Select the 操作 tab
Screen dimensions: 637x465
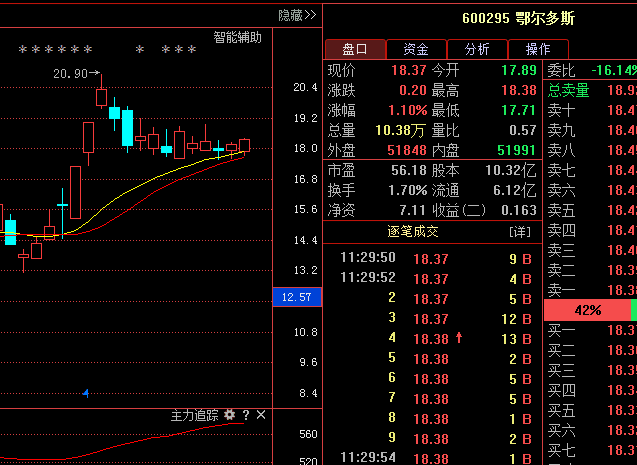tap(537, 49)
